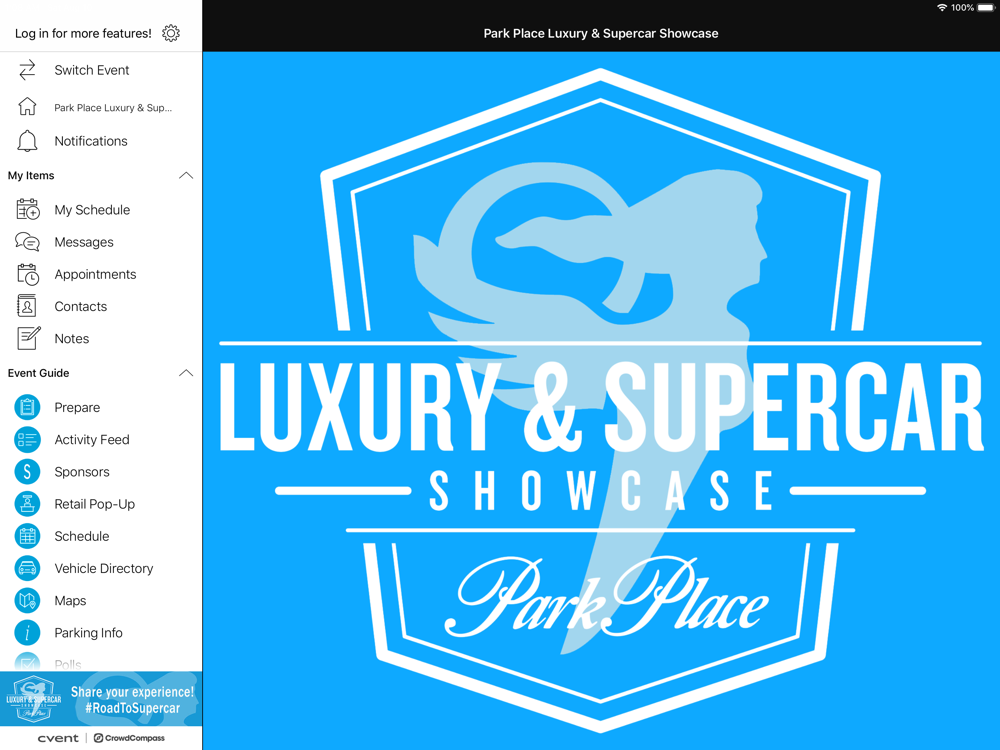Open the Notes pencil icon
1000x750 pixels.
click(28, 338)
